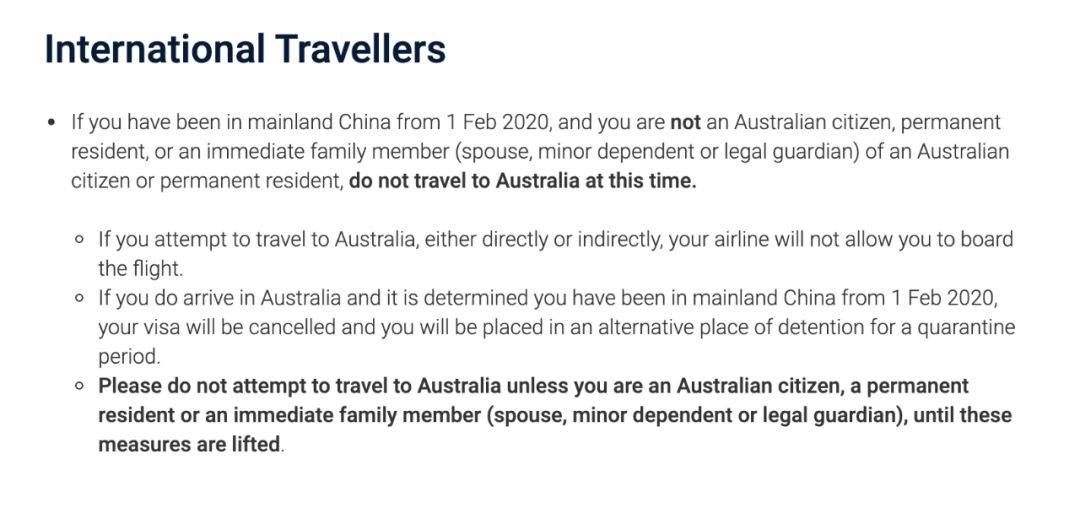Screen dimensions: 1080x508
Task: Click 'your visa will be cancelled' text
Action: tap(218, 327)
